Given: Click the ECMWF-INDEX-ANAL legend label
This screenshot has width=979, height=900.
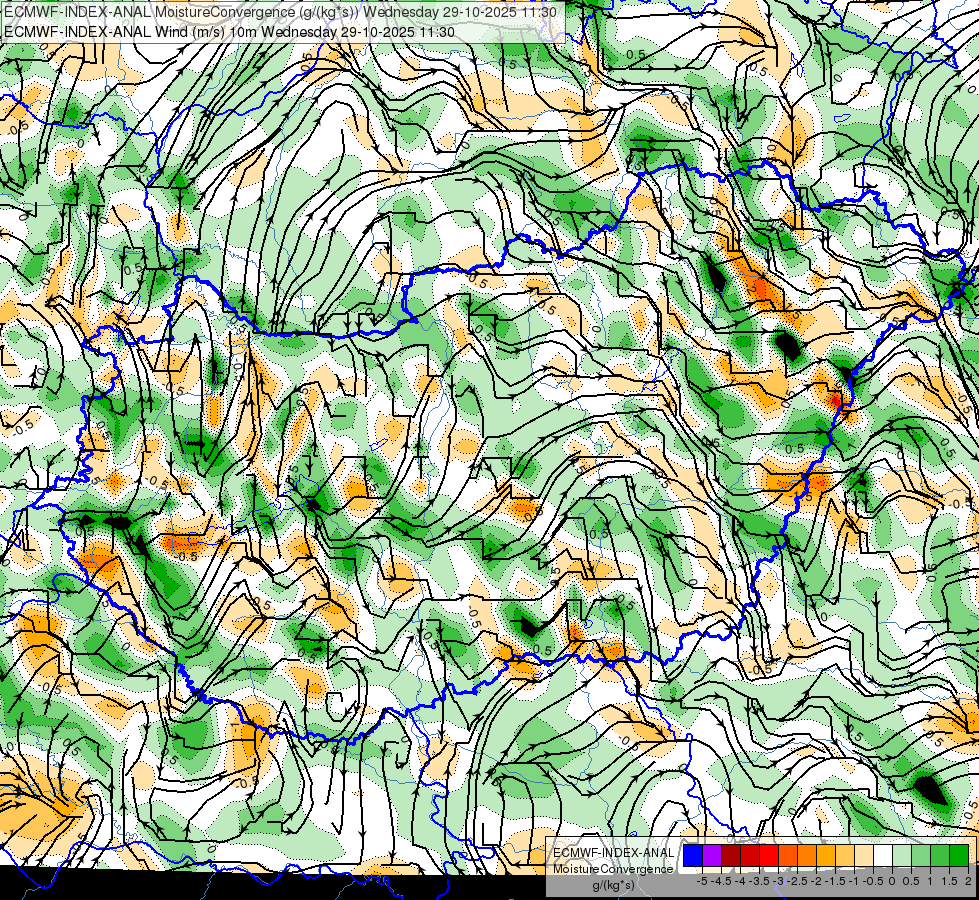Looking at the screenshot, I should pos(614,853).
